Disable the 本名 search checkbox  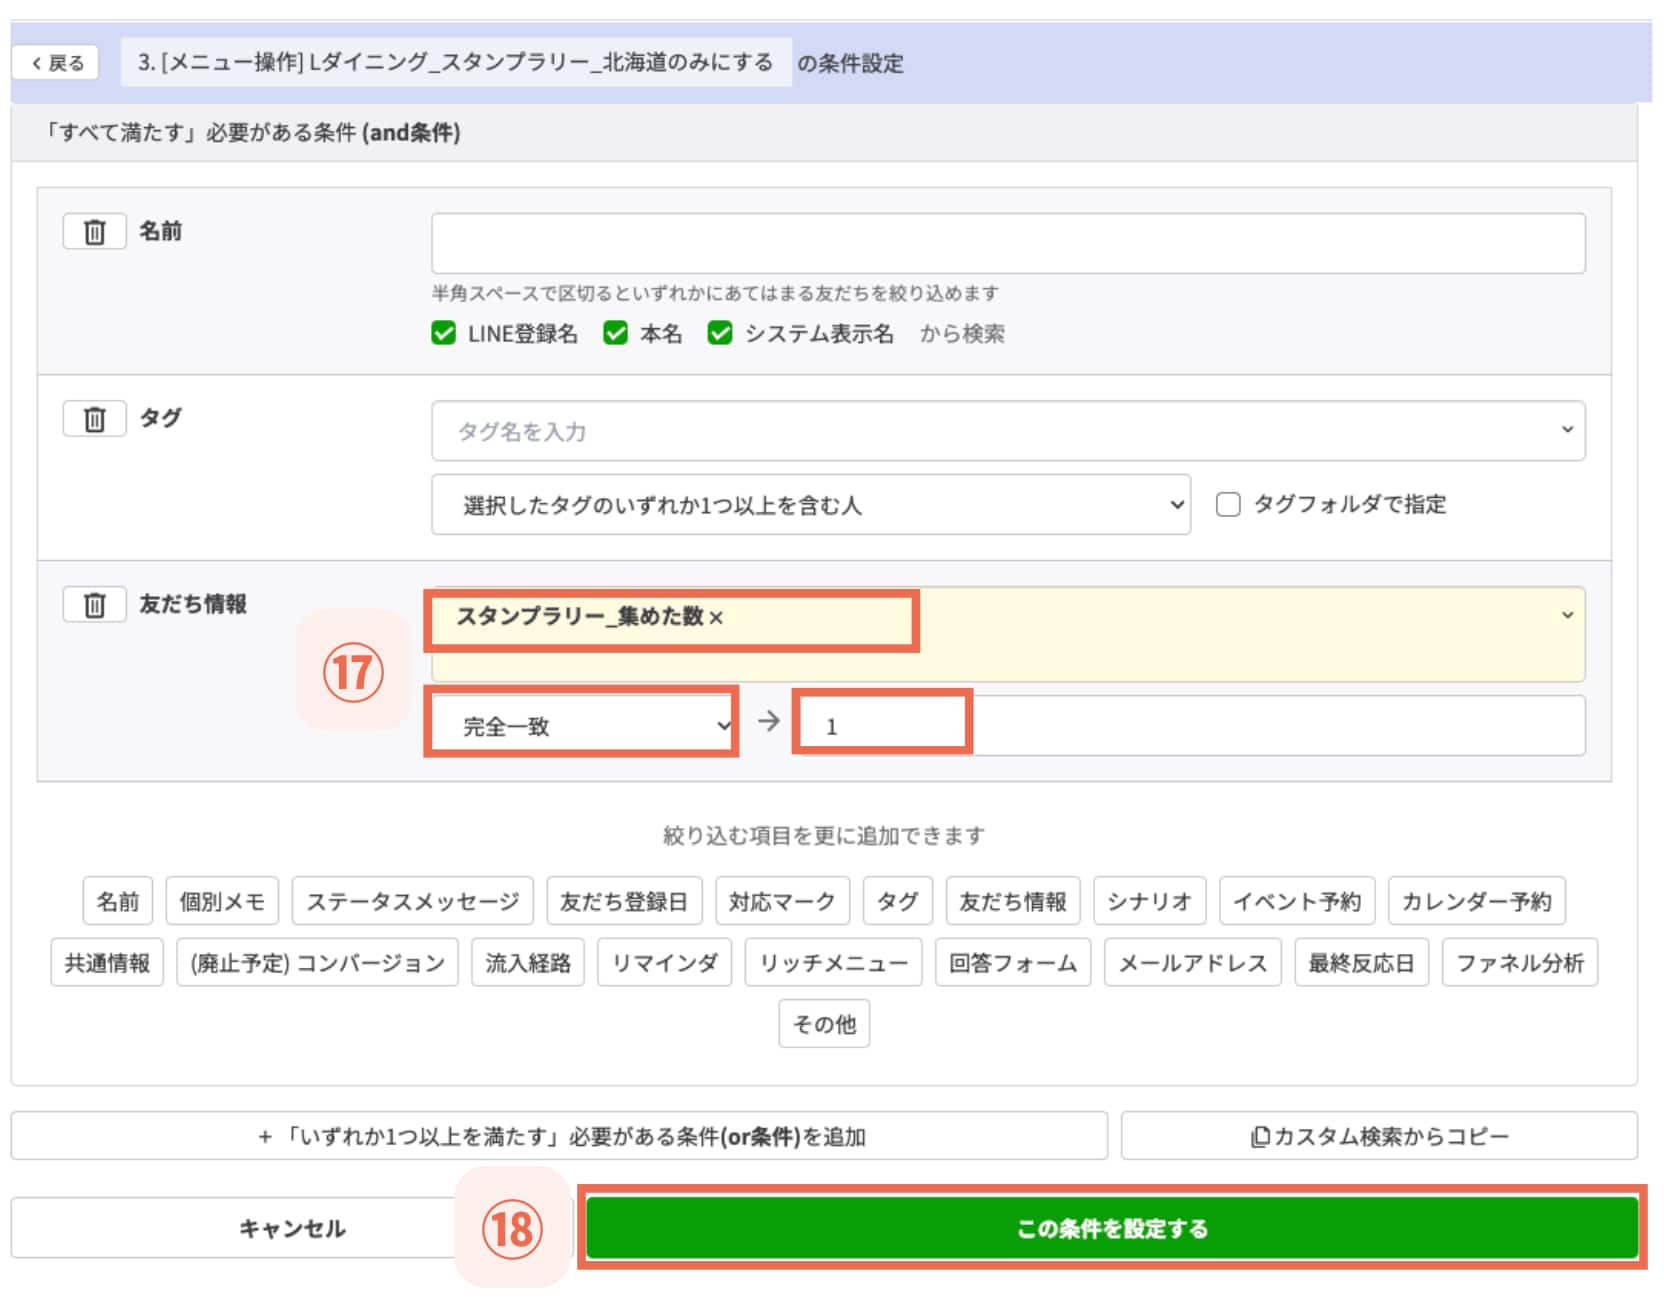coord(616,333)
